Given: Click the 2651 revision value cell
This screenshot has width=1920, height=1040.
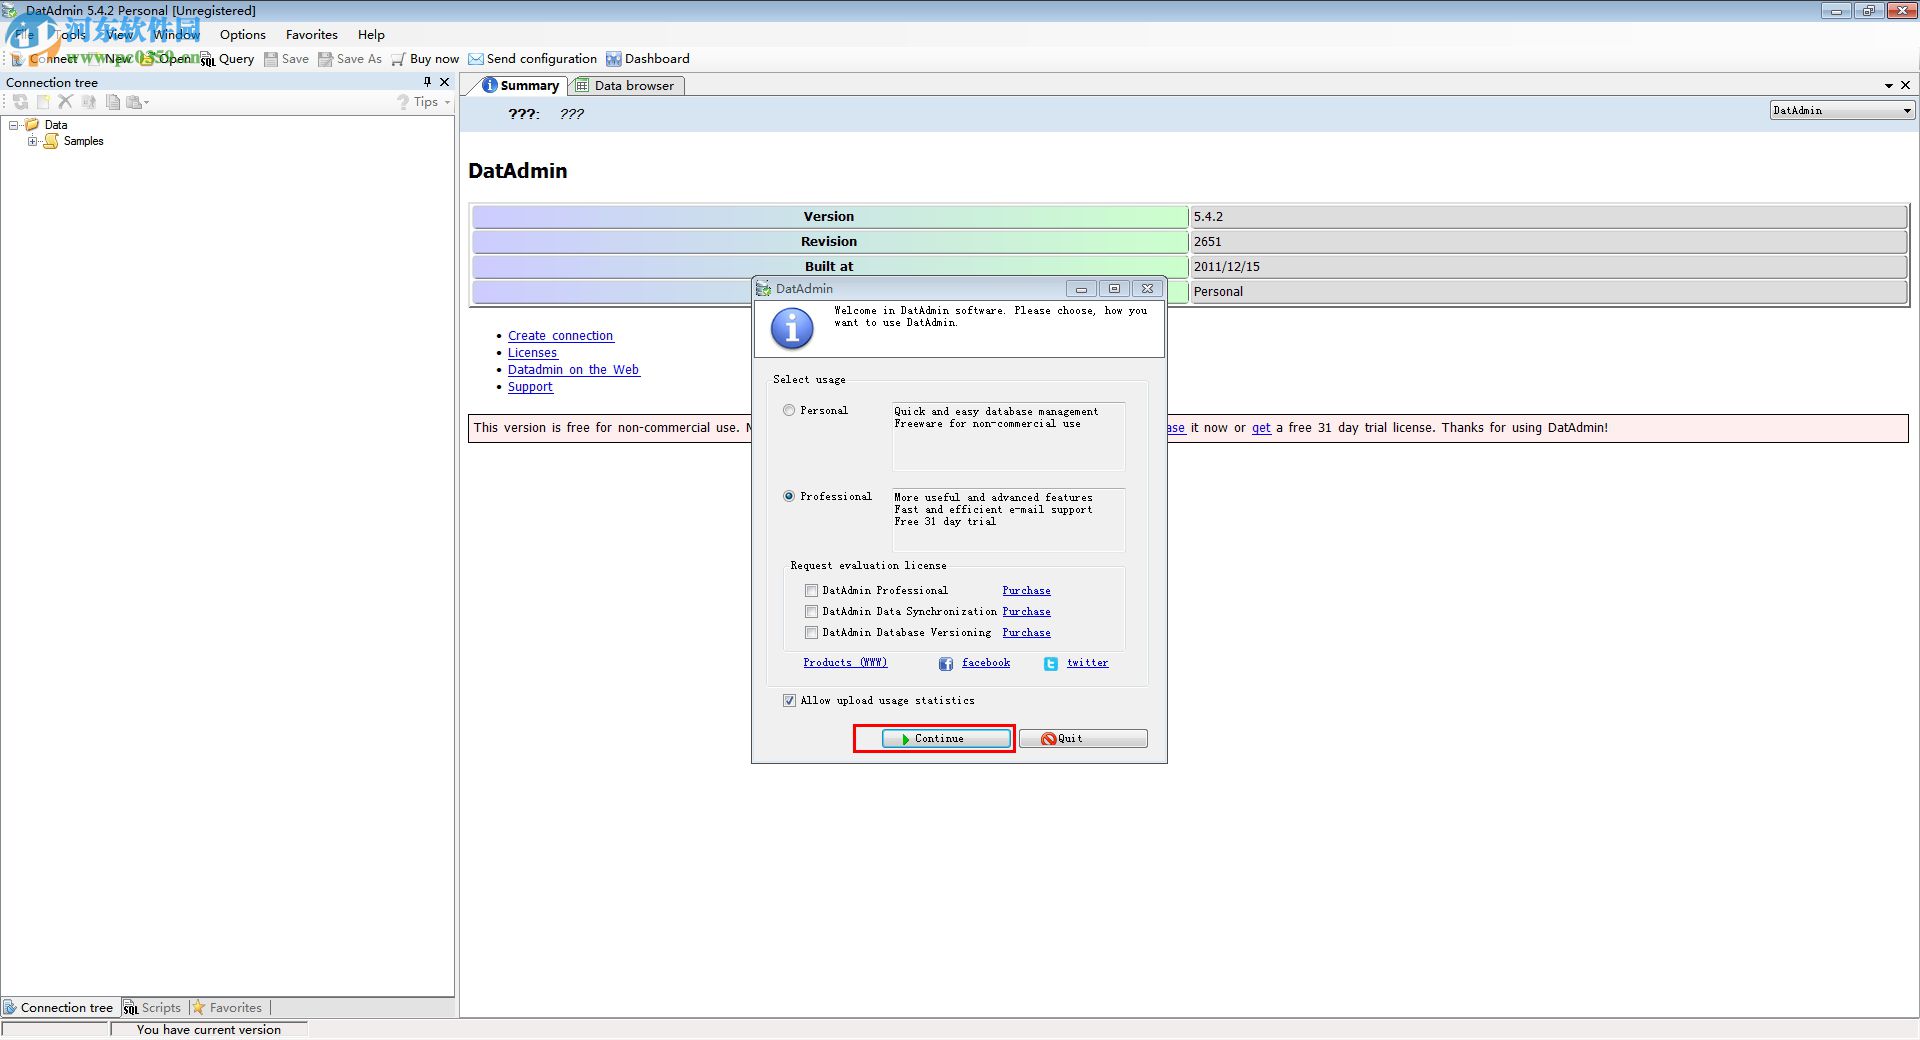Looking at the screenshot, I should tap(1549, 242).
